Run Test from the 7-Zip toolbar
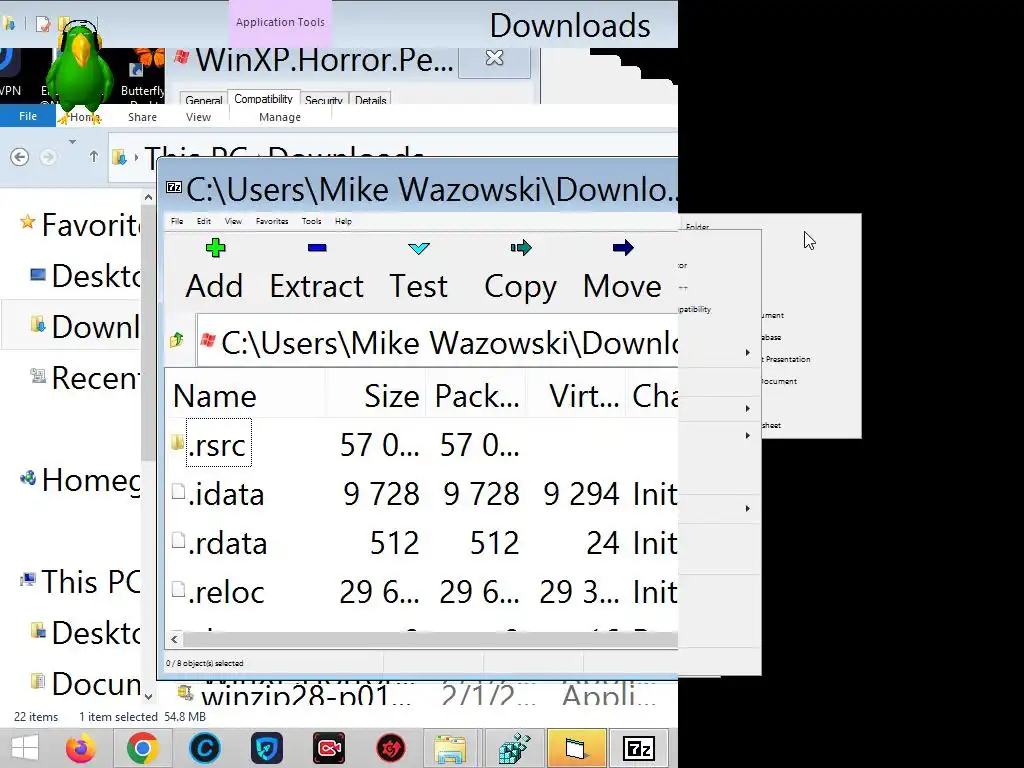The width and height of the screenshot is (1024, 768). coord(419,270)
